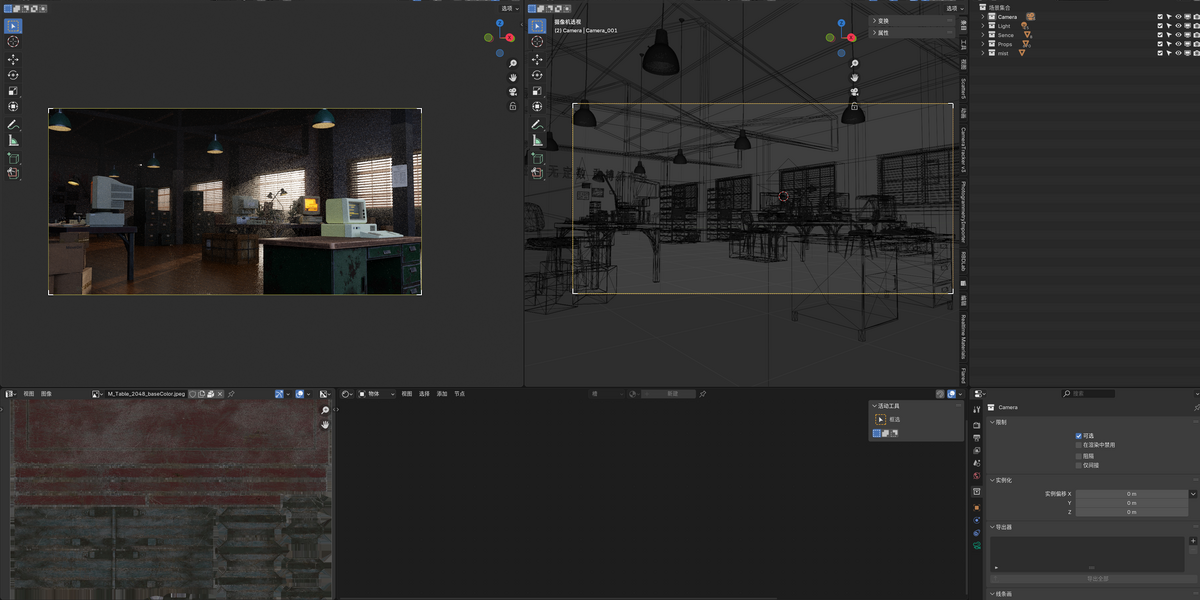Click the instance offset X value field

pyautogui.click(x=1131, y=494)
